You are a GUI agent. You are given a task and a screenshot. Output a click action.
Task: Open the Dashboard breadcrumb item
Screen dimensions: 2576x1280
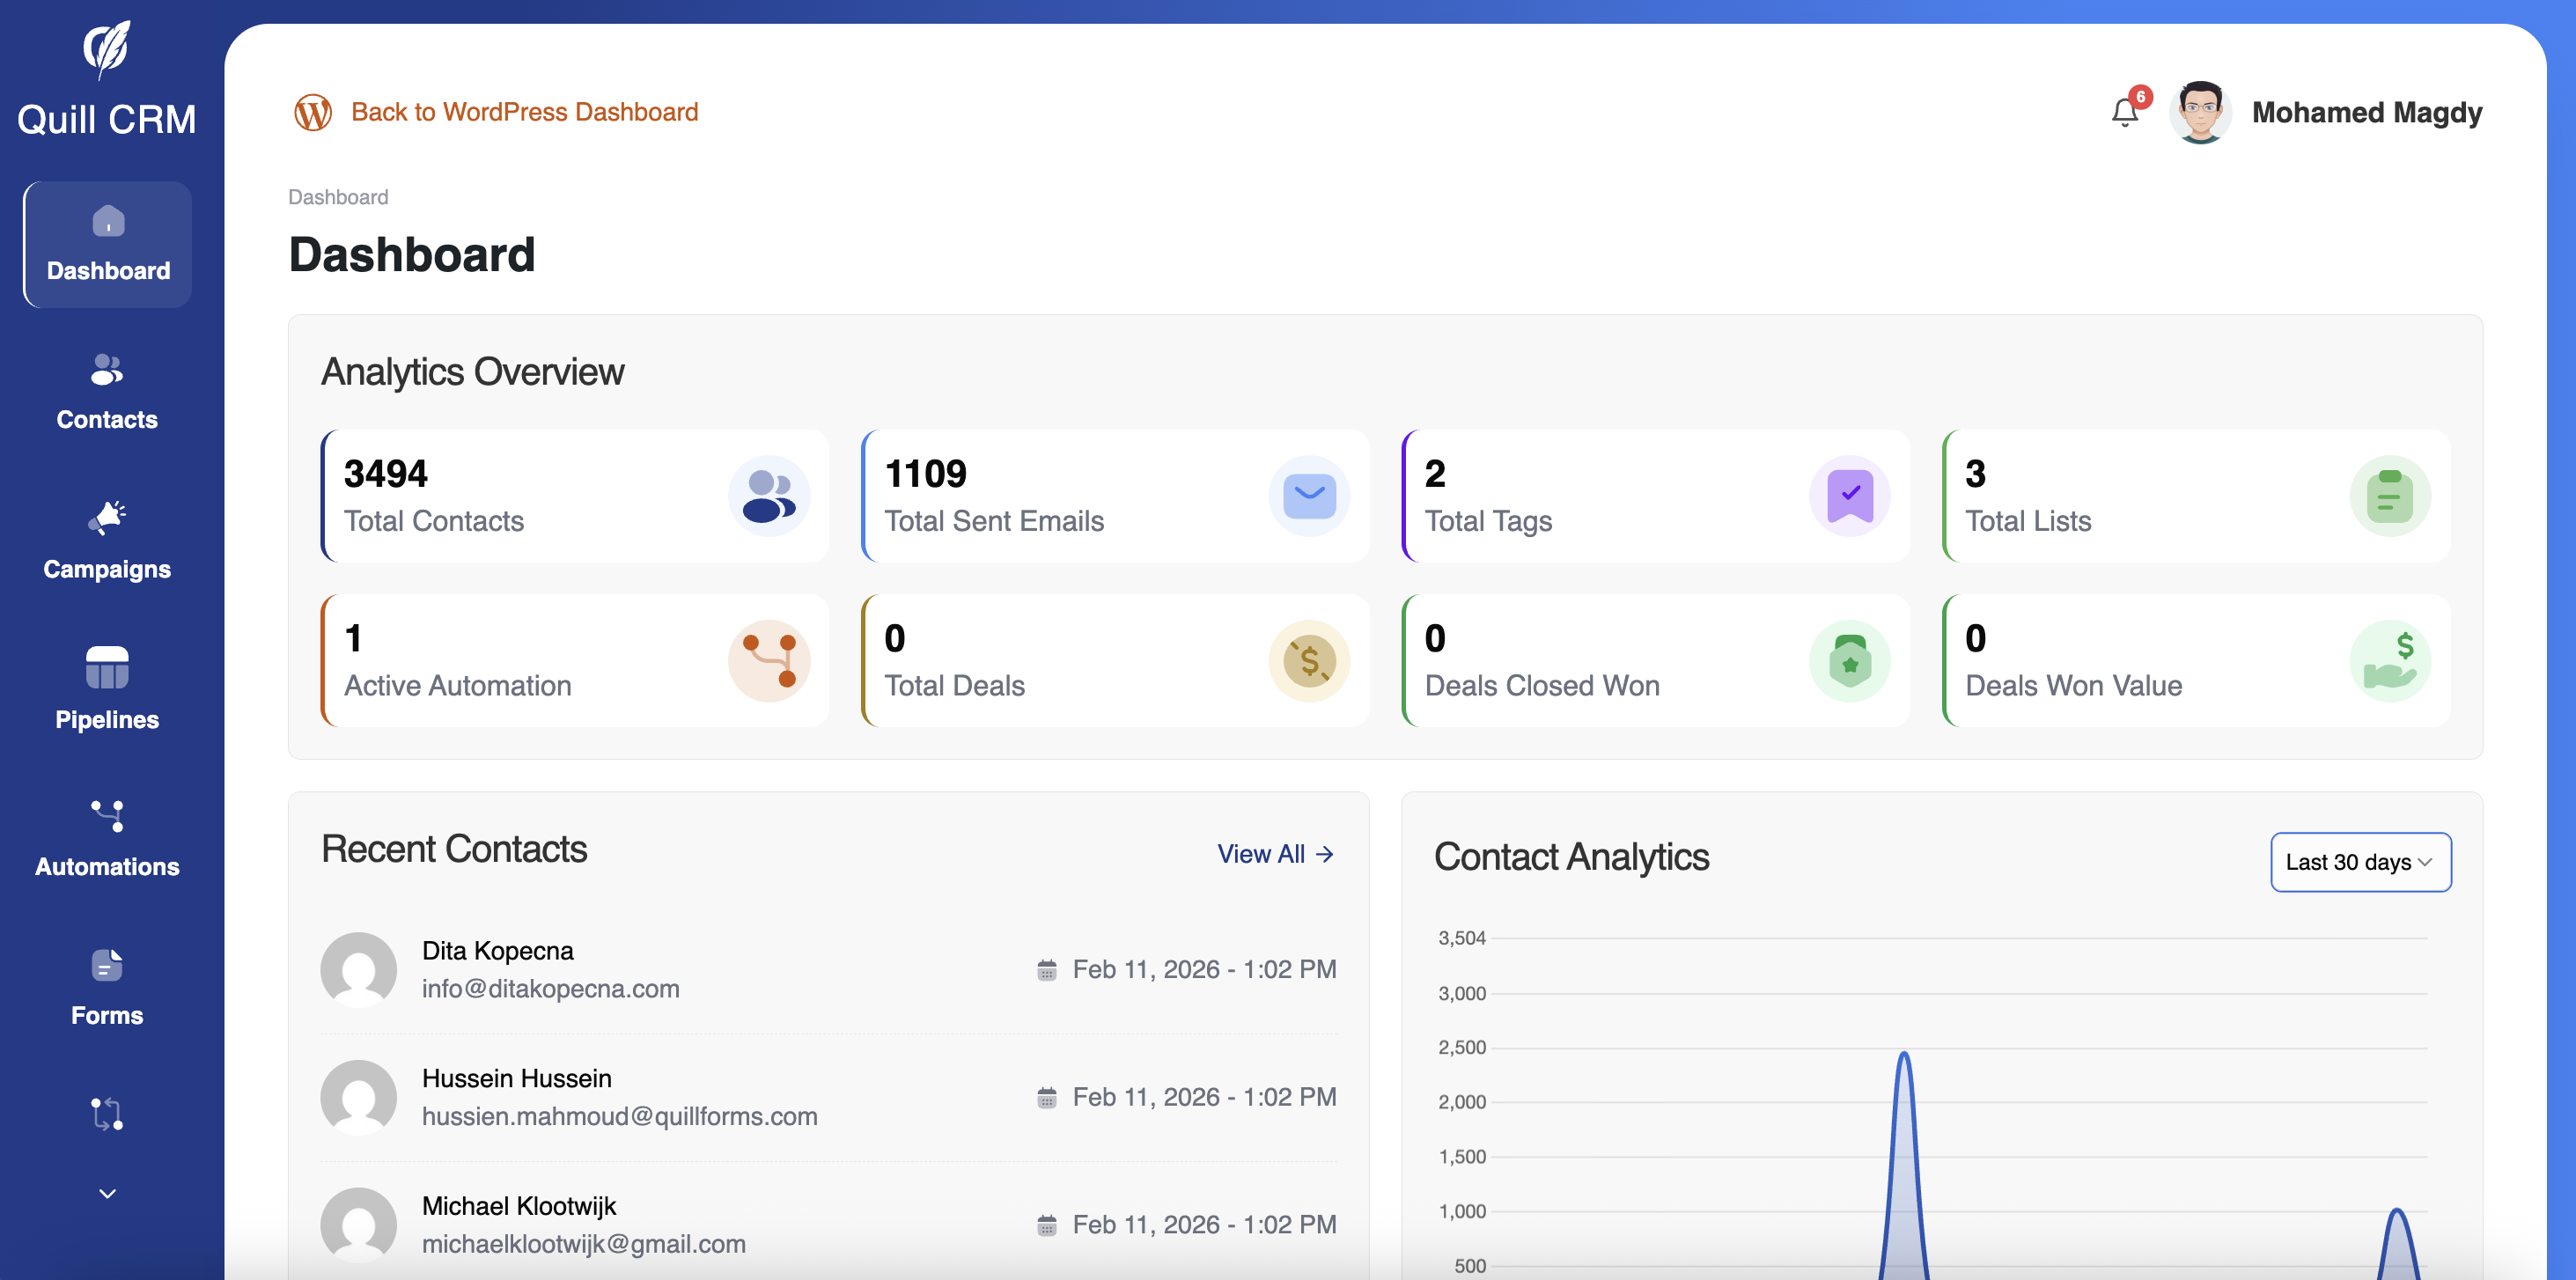point(337,196)
